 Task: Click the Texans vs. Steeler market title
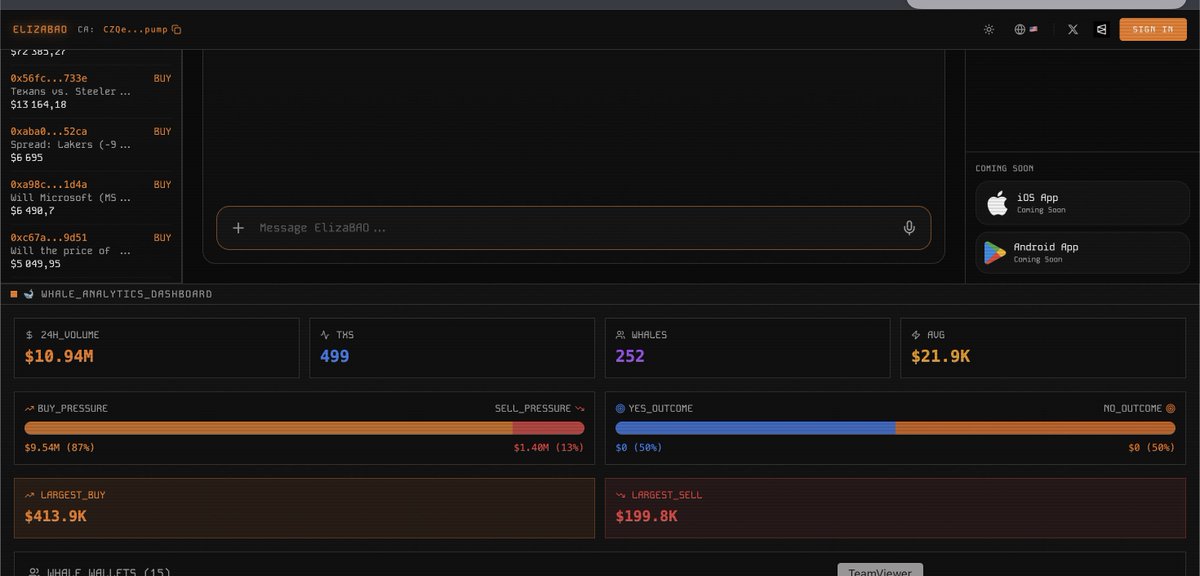(70, 91)
